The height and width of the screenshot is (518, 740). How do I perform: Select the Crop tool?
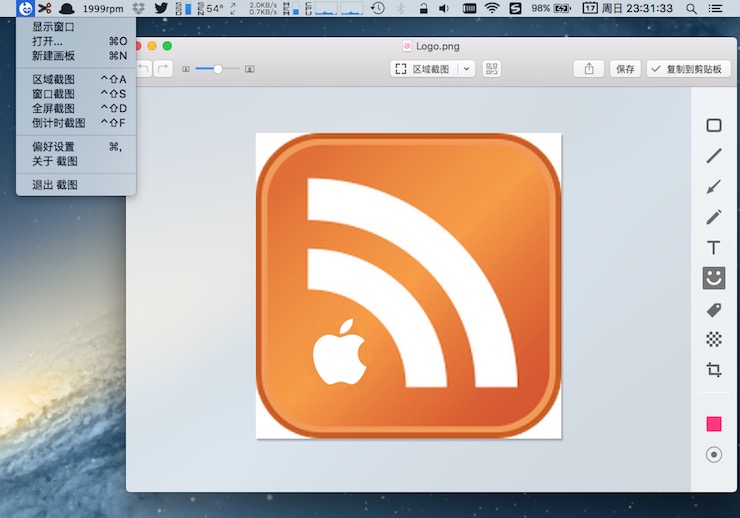(x=714, y=369)
